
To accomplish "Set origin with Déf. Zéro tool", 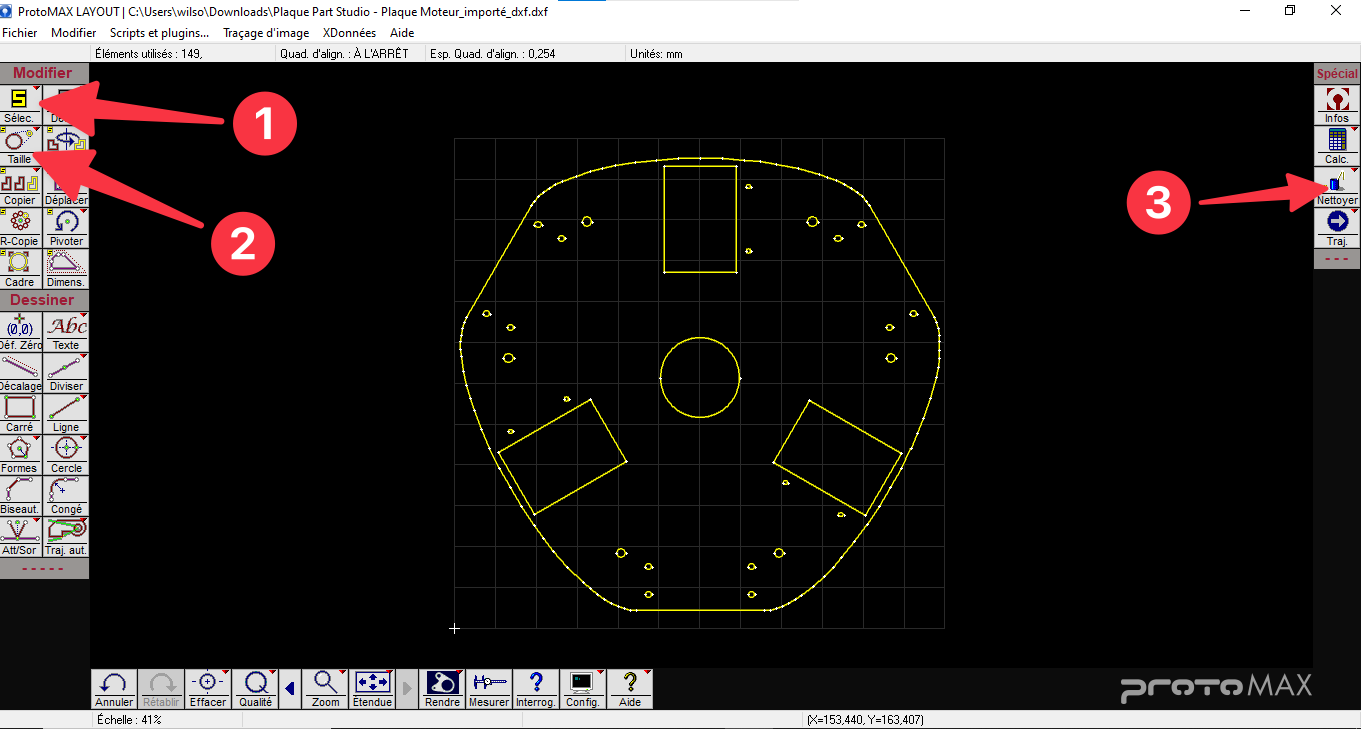I will click(x=22, y=332).
